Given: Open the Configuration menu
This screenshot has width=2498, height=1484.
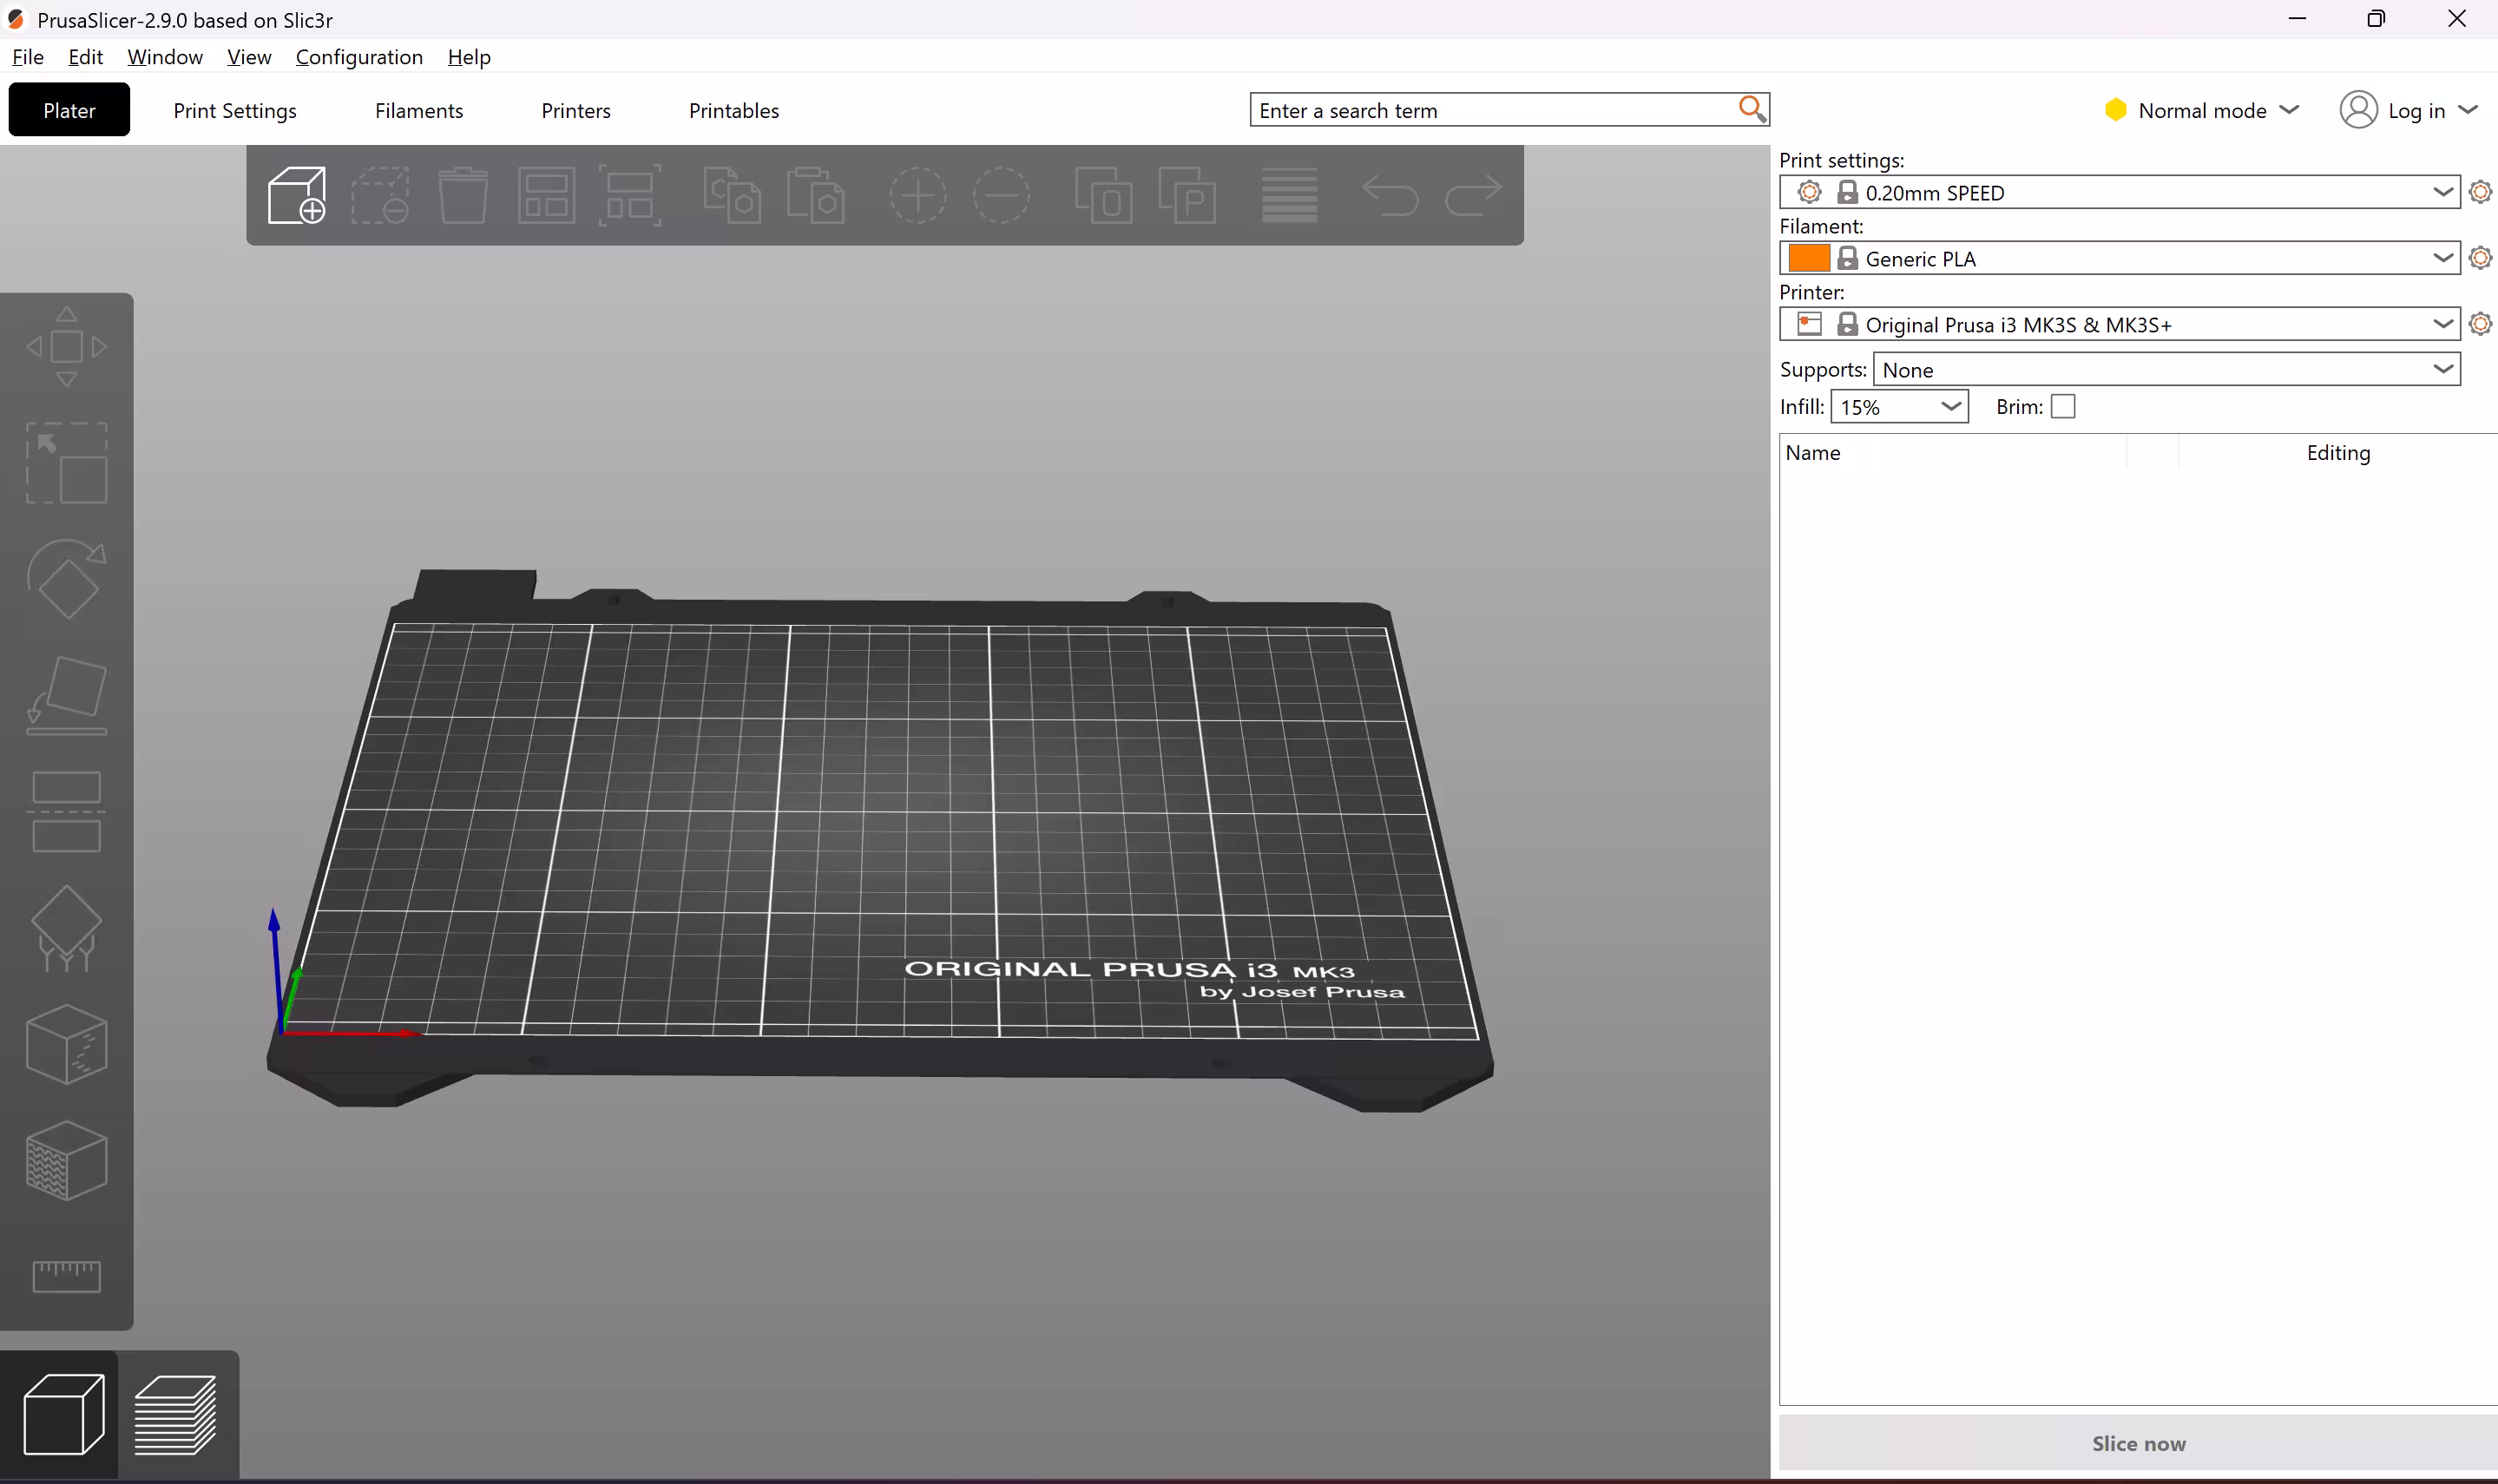Looking at the screenshot, I should tap(359, 57).
